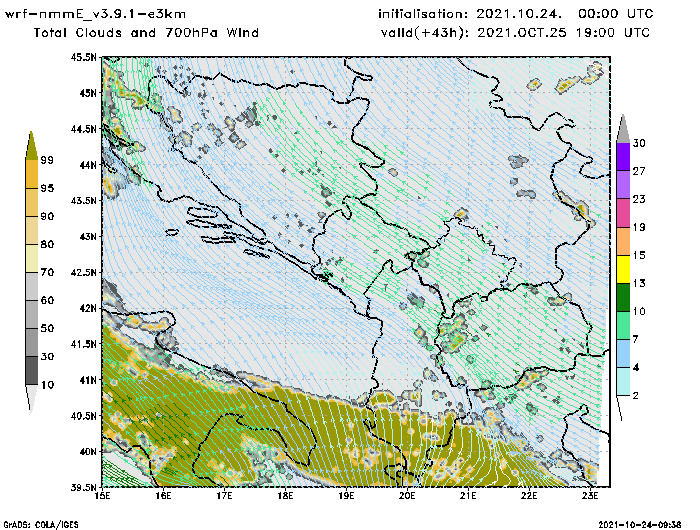Click the pink 19–23 wind legend swatch

click(x=623, y=213)
